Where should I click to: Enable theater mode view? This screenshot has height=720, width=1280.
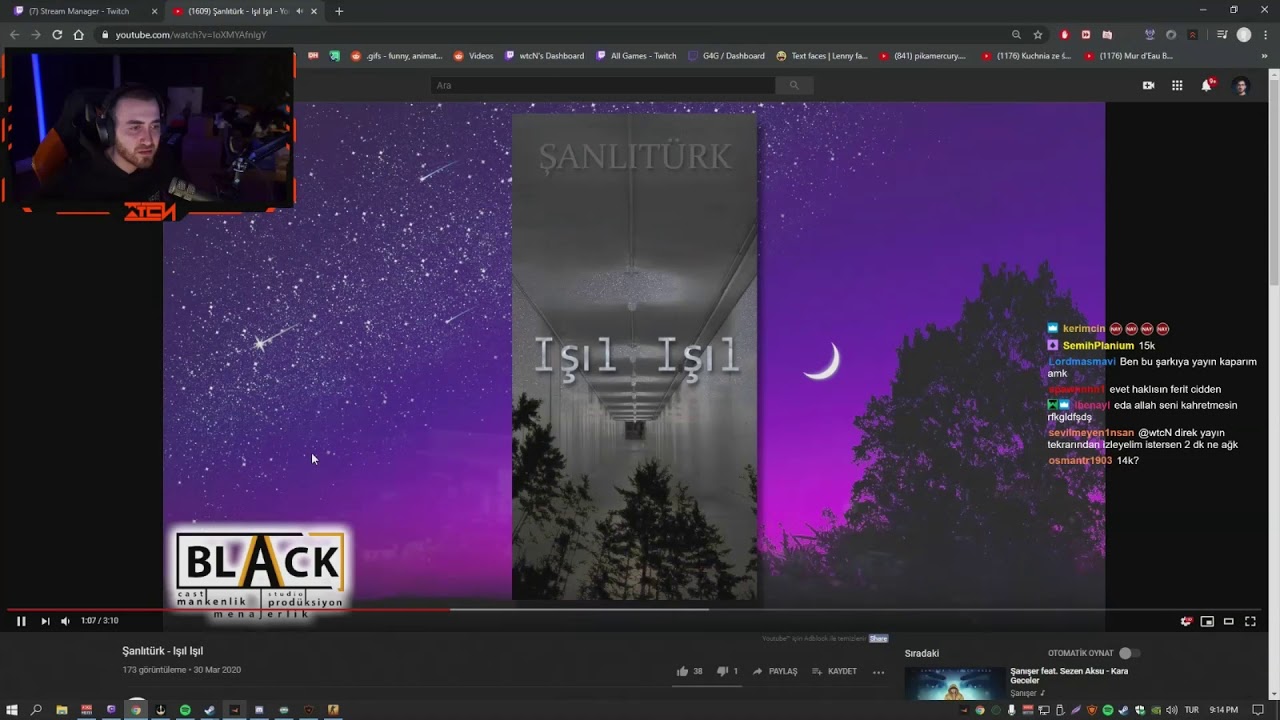coord(1229,621)
